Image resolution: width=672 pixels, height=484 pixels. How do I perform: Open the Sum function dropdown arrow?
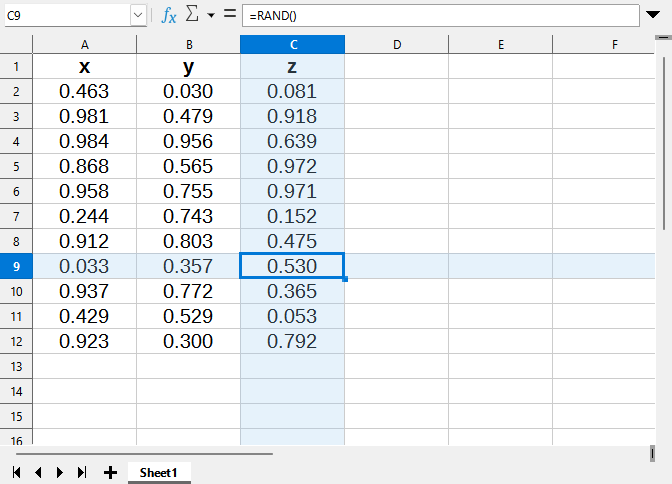point(211,17)
